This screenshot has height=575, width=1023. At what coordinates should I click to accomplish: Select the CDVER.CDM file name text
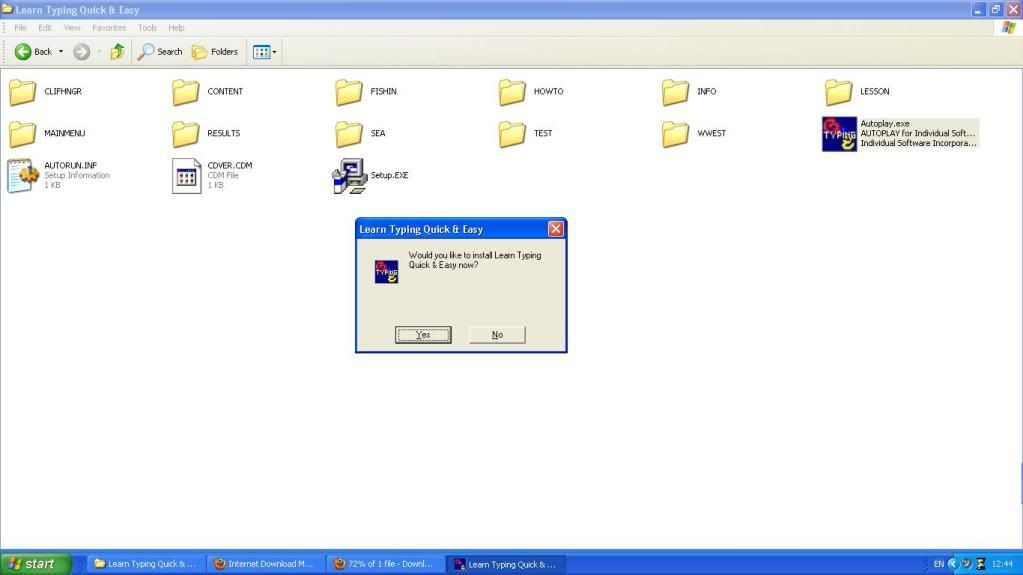point(230,166)
